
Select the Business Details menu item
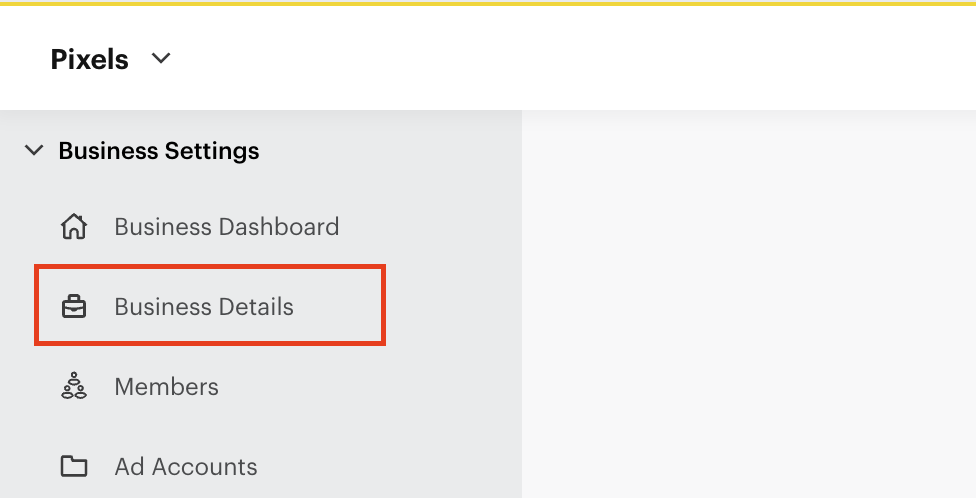[204, 307]
